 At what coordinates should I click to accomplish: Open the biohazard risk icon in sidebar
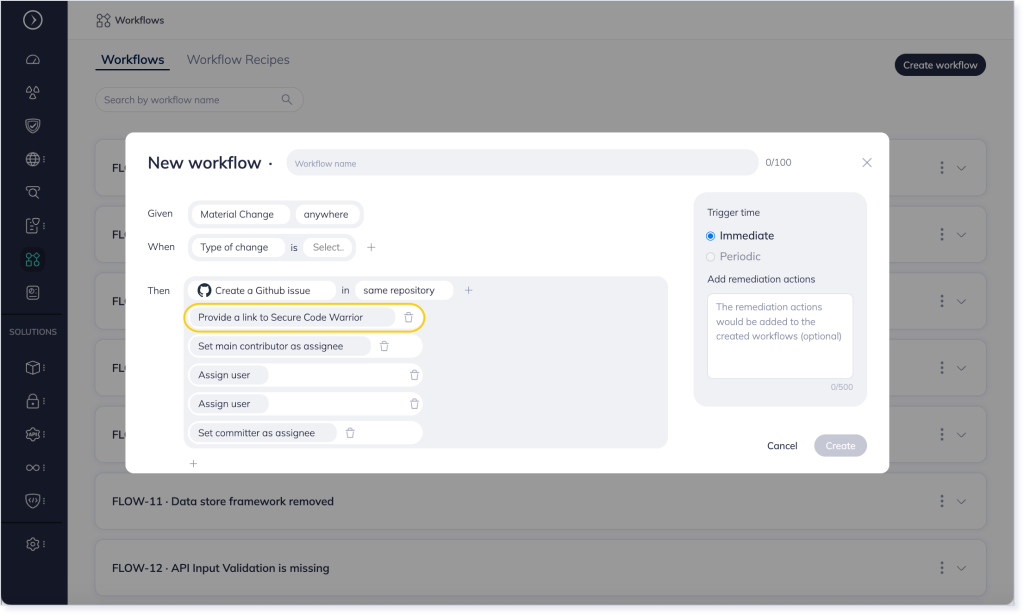(33, 92)
